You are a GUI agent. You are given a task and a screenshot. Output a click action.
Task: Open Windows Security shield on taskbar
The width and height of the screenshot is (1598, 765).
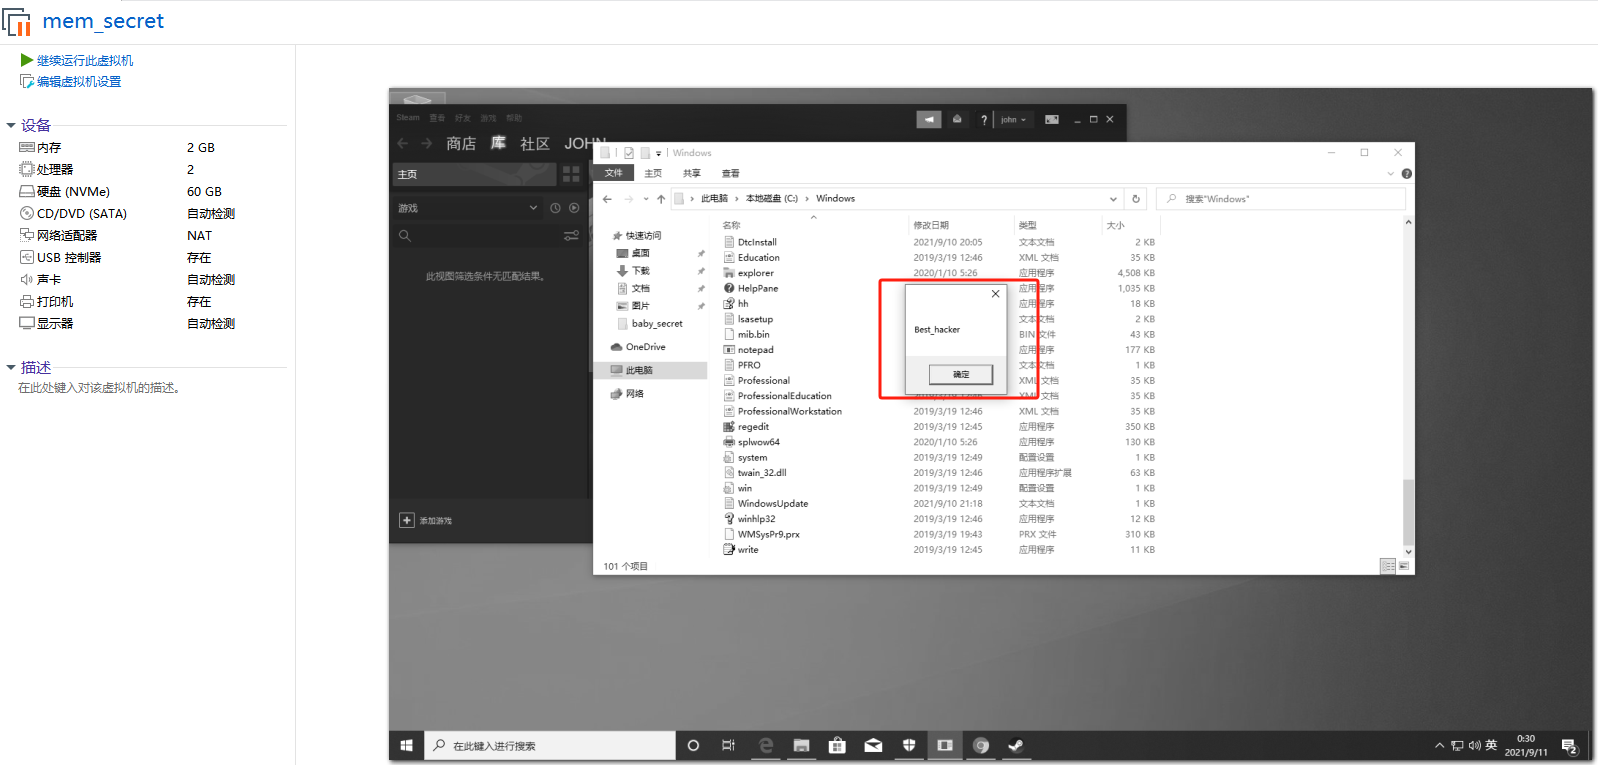[909, 746]
